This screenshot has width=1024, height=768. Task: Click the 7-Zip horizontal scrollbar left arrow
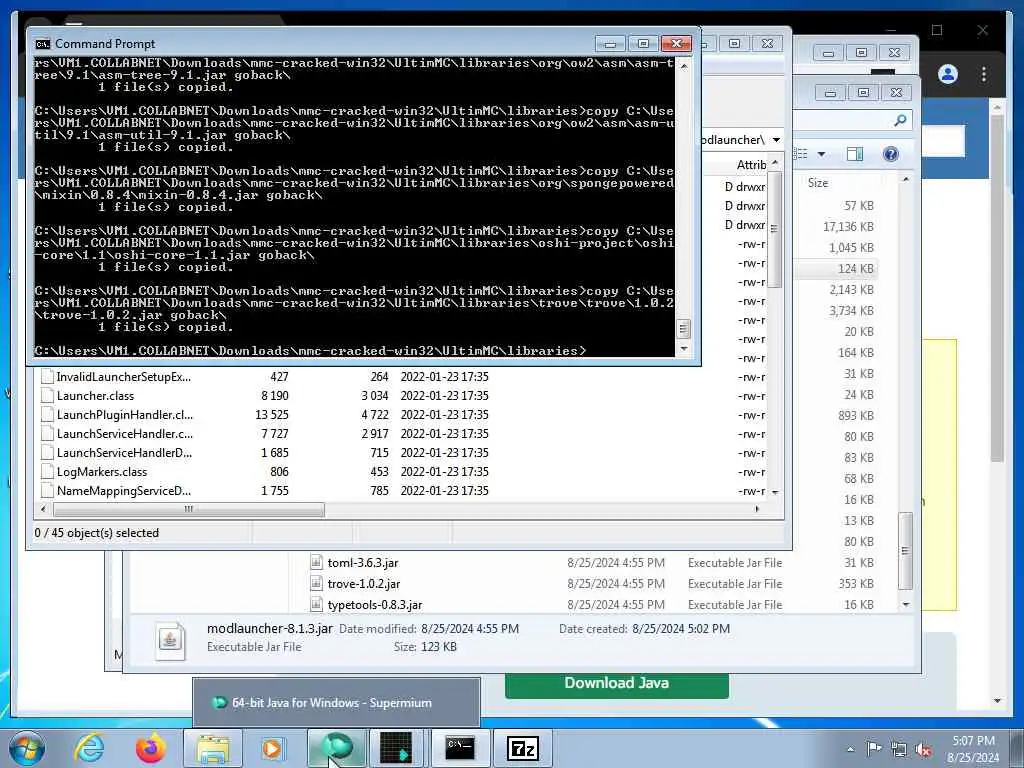pos(43,509)
